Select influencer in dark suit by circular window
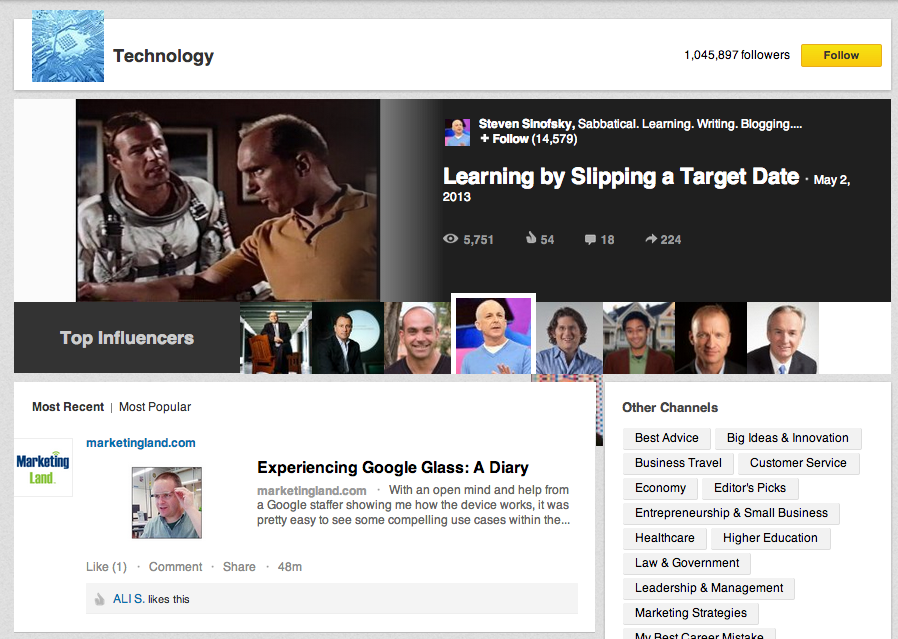Screen dimensions: 898x639 [x=348, y=338]
